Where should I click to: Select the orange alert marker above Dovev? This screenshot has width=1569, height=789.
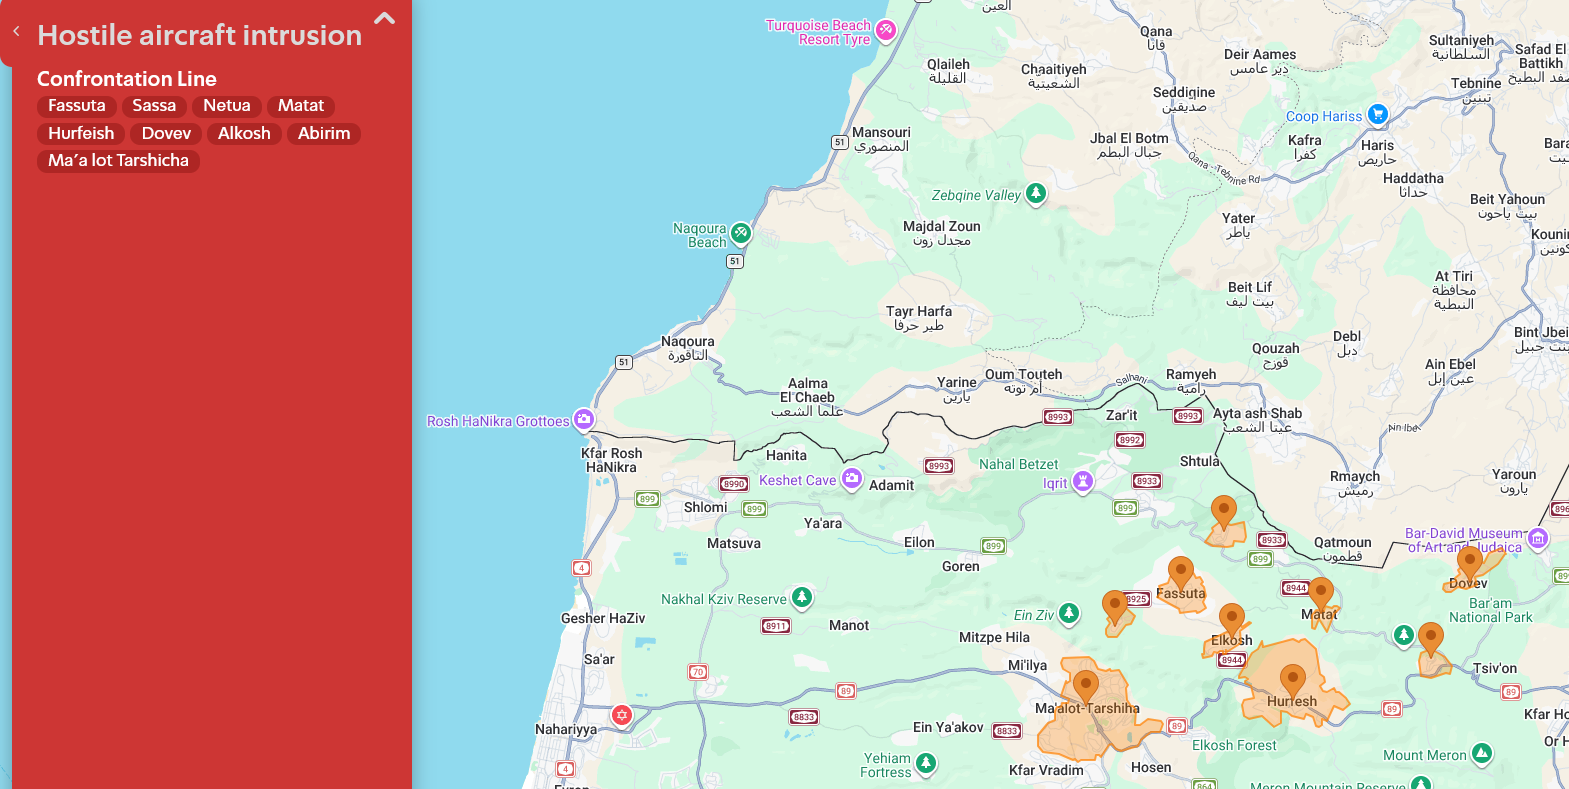pyautogui.click(x=1470, y=563)
